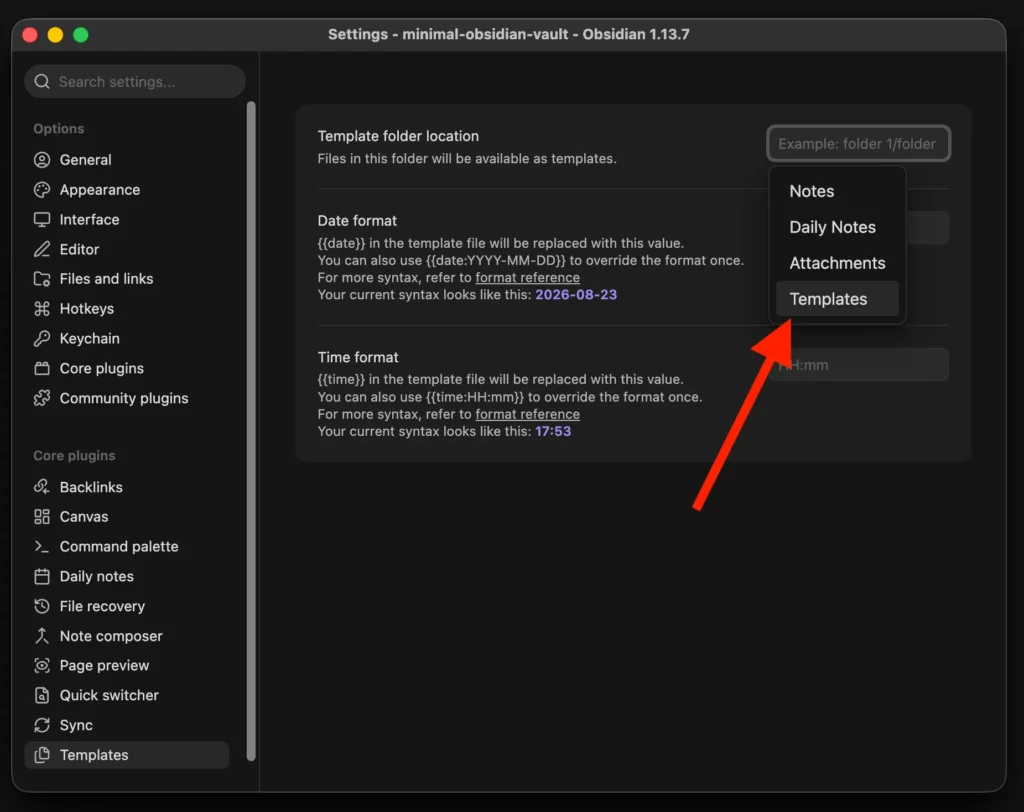Click the General profile icon
Screen dimensions: 1024x812
pos(42,159)
